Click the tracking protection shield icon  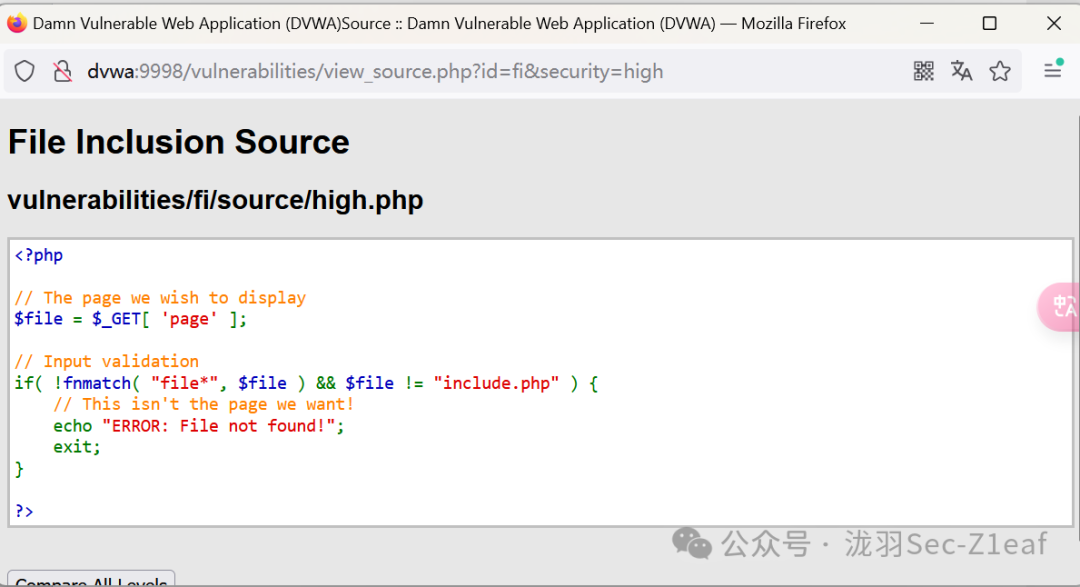[25, 71]
